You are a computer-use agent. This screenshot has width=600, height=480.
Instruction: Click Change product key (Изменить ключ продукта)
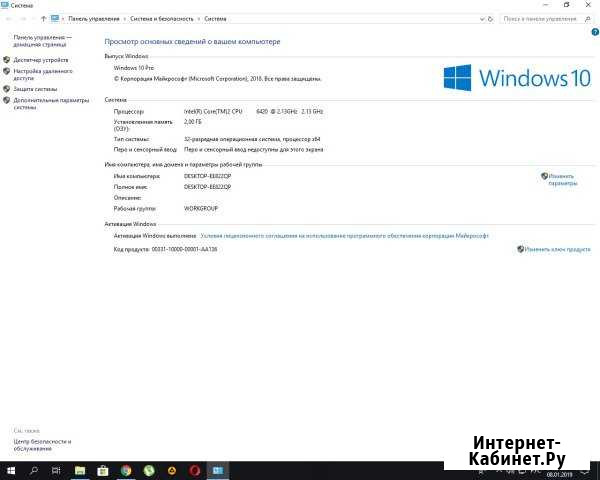(558, 250)
